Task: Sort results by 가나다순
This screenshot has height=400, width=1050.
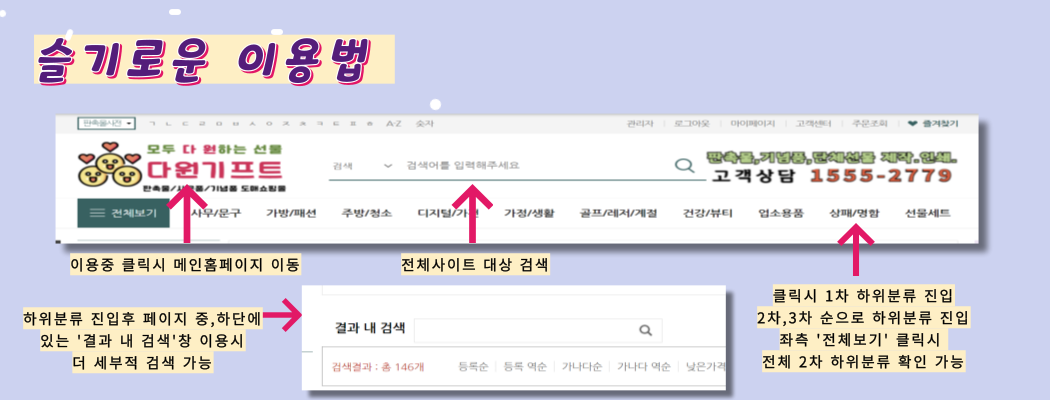Action: coord(582,366)
